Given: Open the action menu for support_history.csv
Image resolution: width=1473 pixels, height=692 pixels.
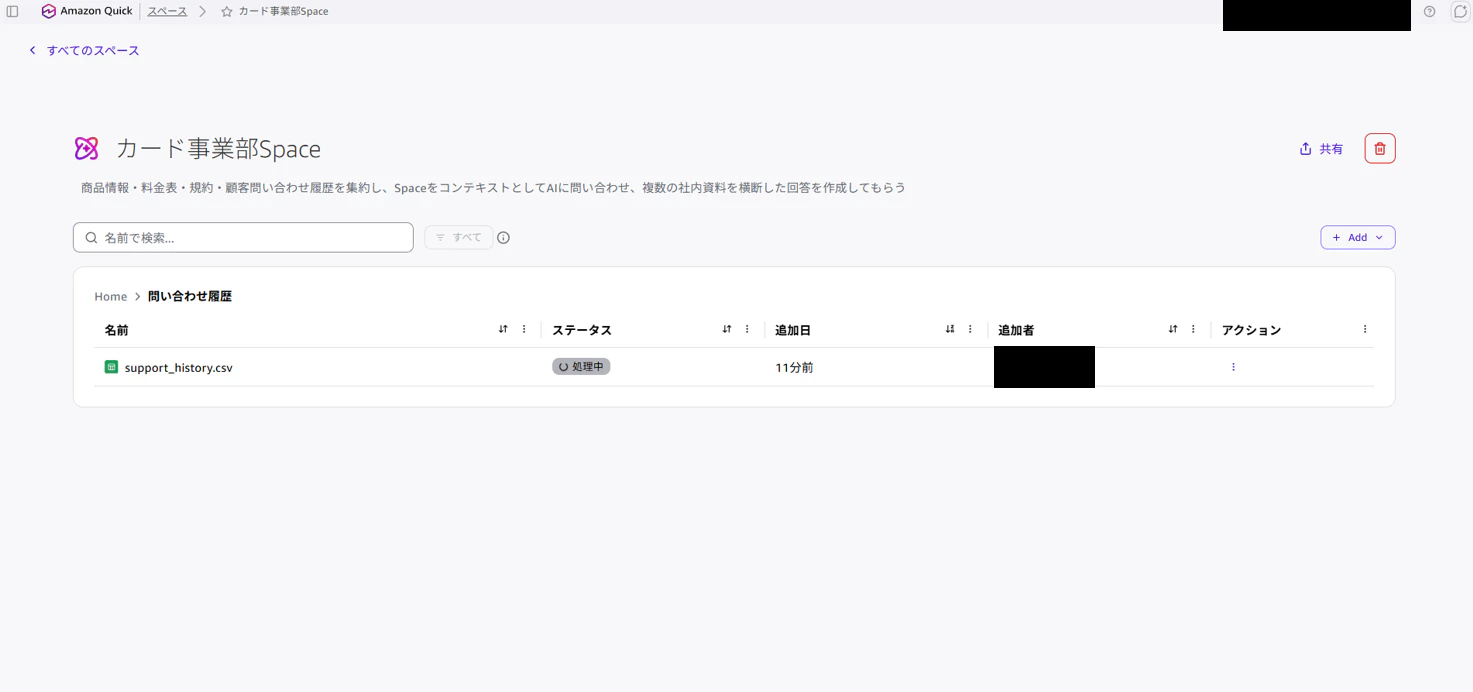Looking at the screenshot, I should tap(1233, 367).
